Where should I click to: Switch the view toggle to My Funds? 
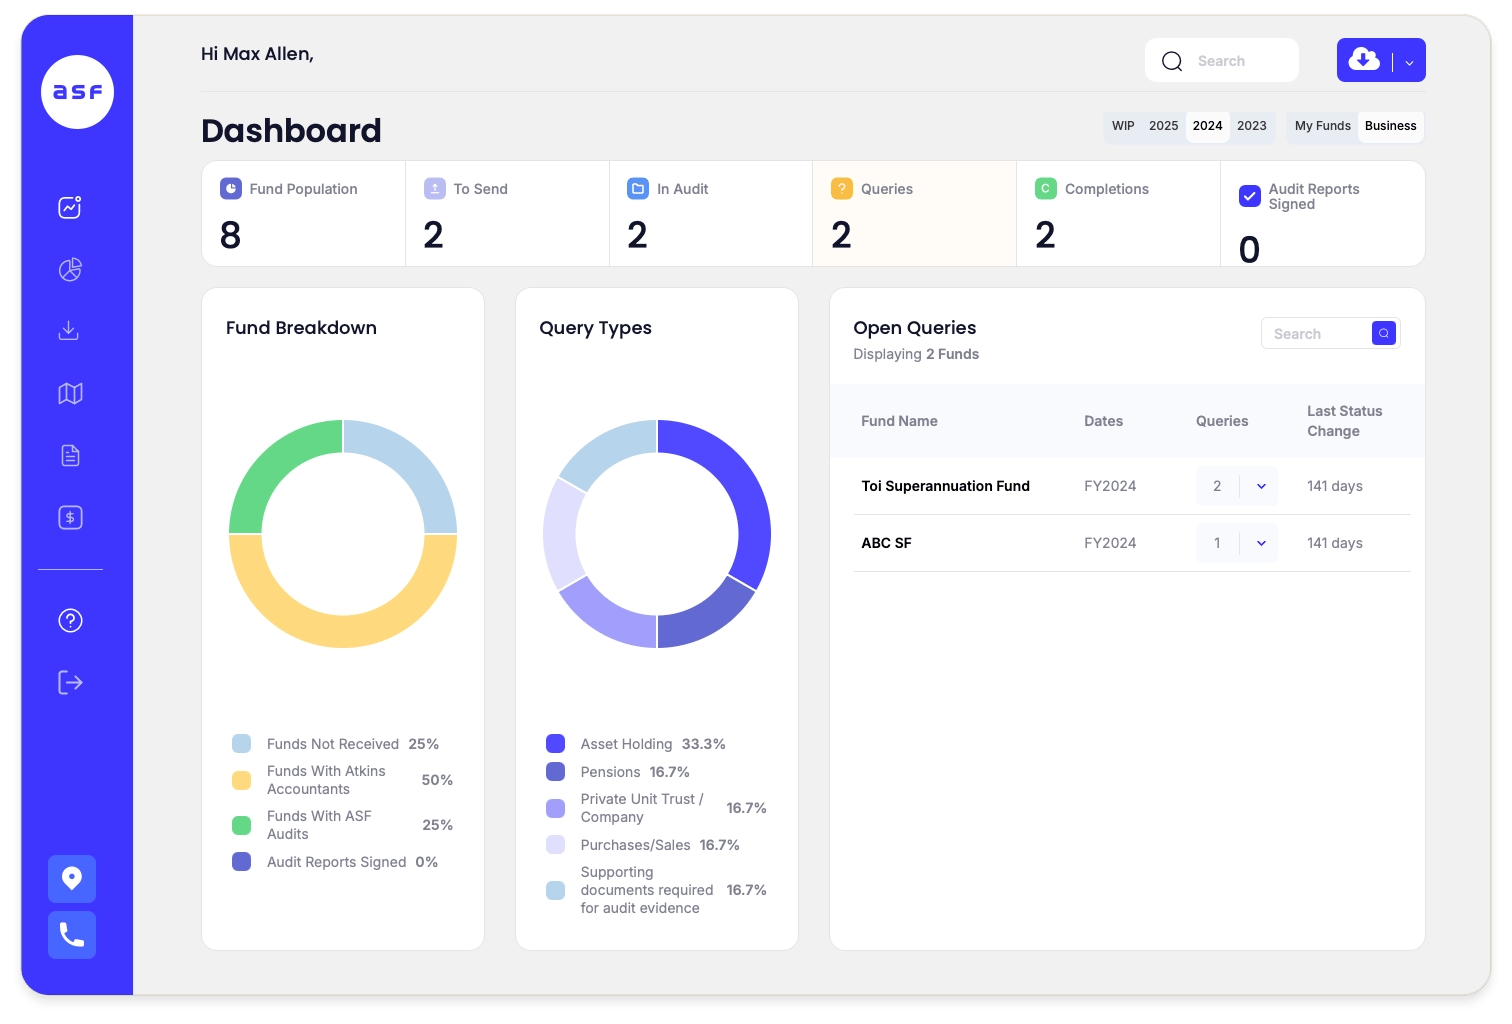pyautogui.click(x=1322, y=126)
